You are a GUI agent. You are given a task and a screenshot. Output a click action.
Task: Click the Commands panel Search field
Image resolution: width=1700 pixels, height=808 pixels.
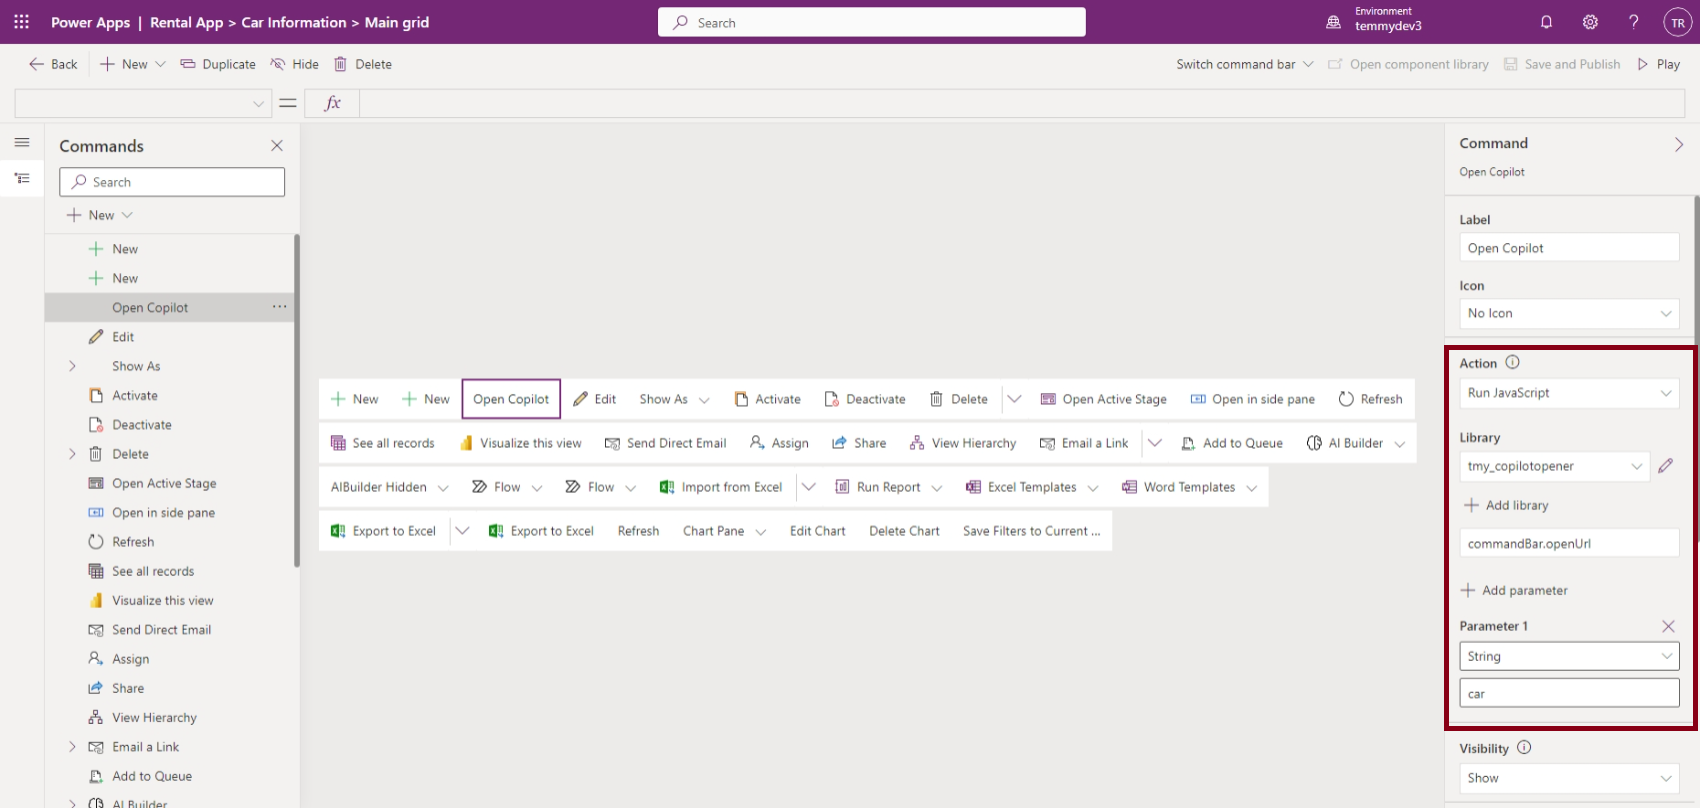click(x=172, y=182)
